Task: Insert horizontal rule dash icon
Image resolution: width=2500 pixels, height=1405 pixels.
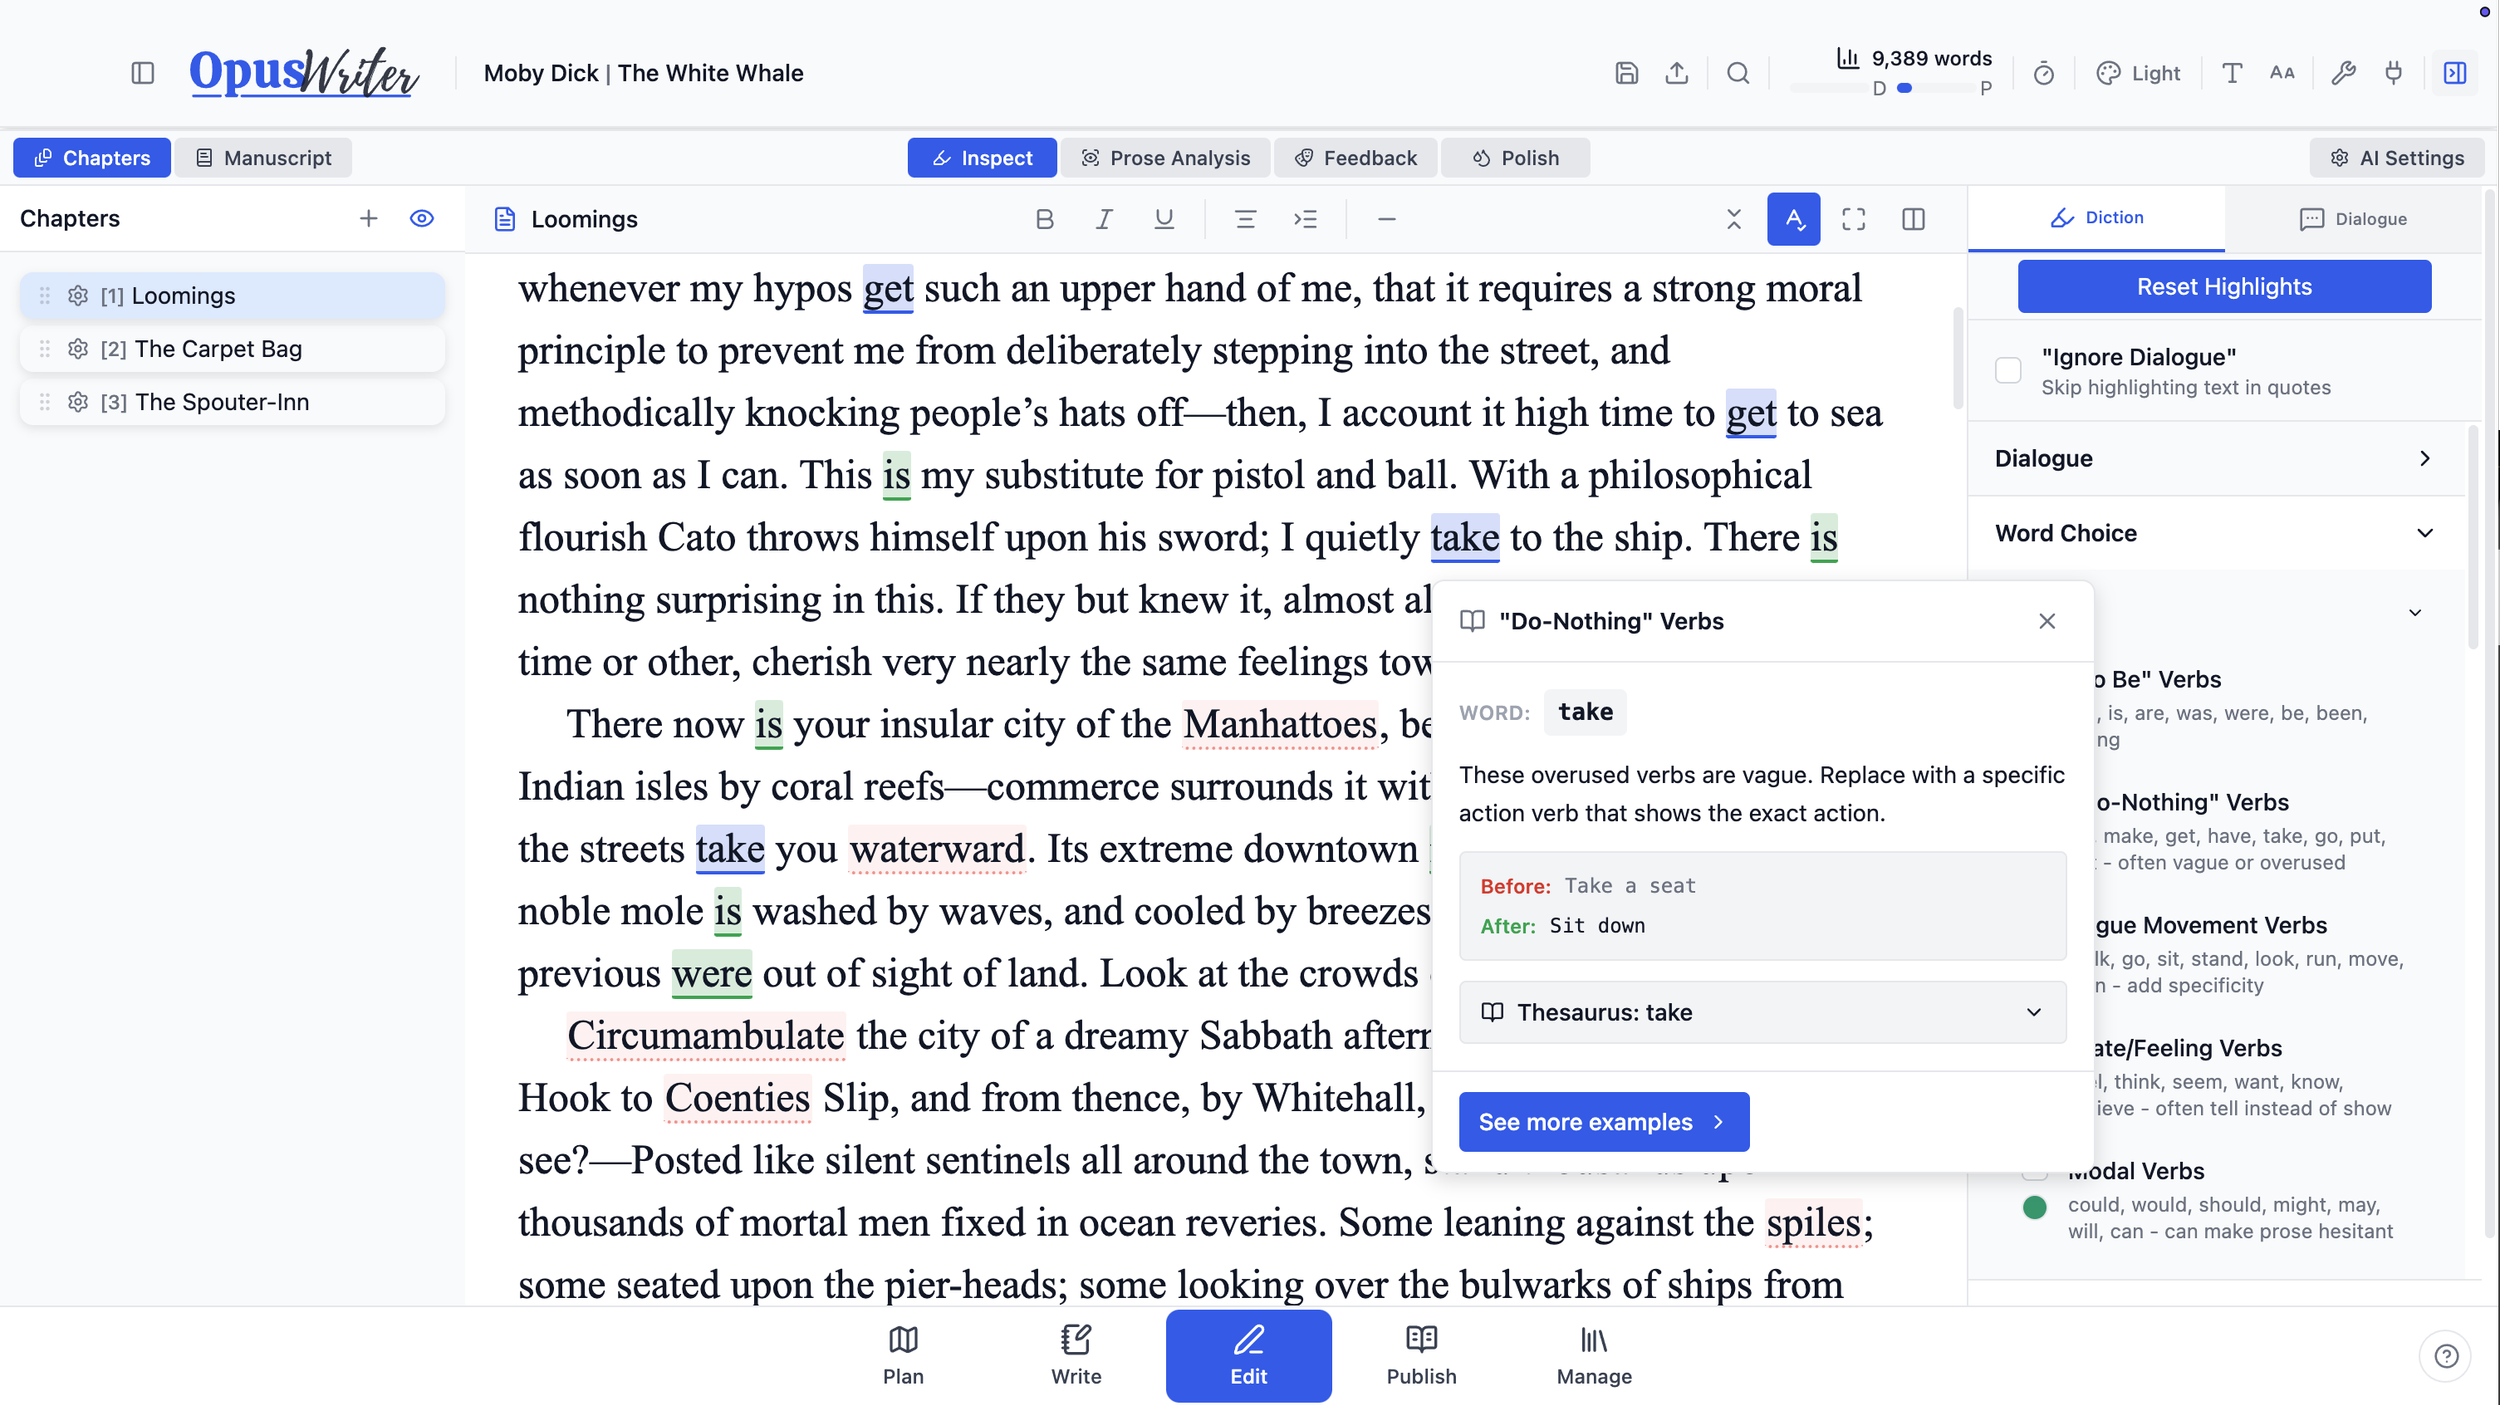Action: point(1386,219)
